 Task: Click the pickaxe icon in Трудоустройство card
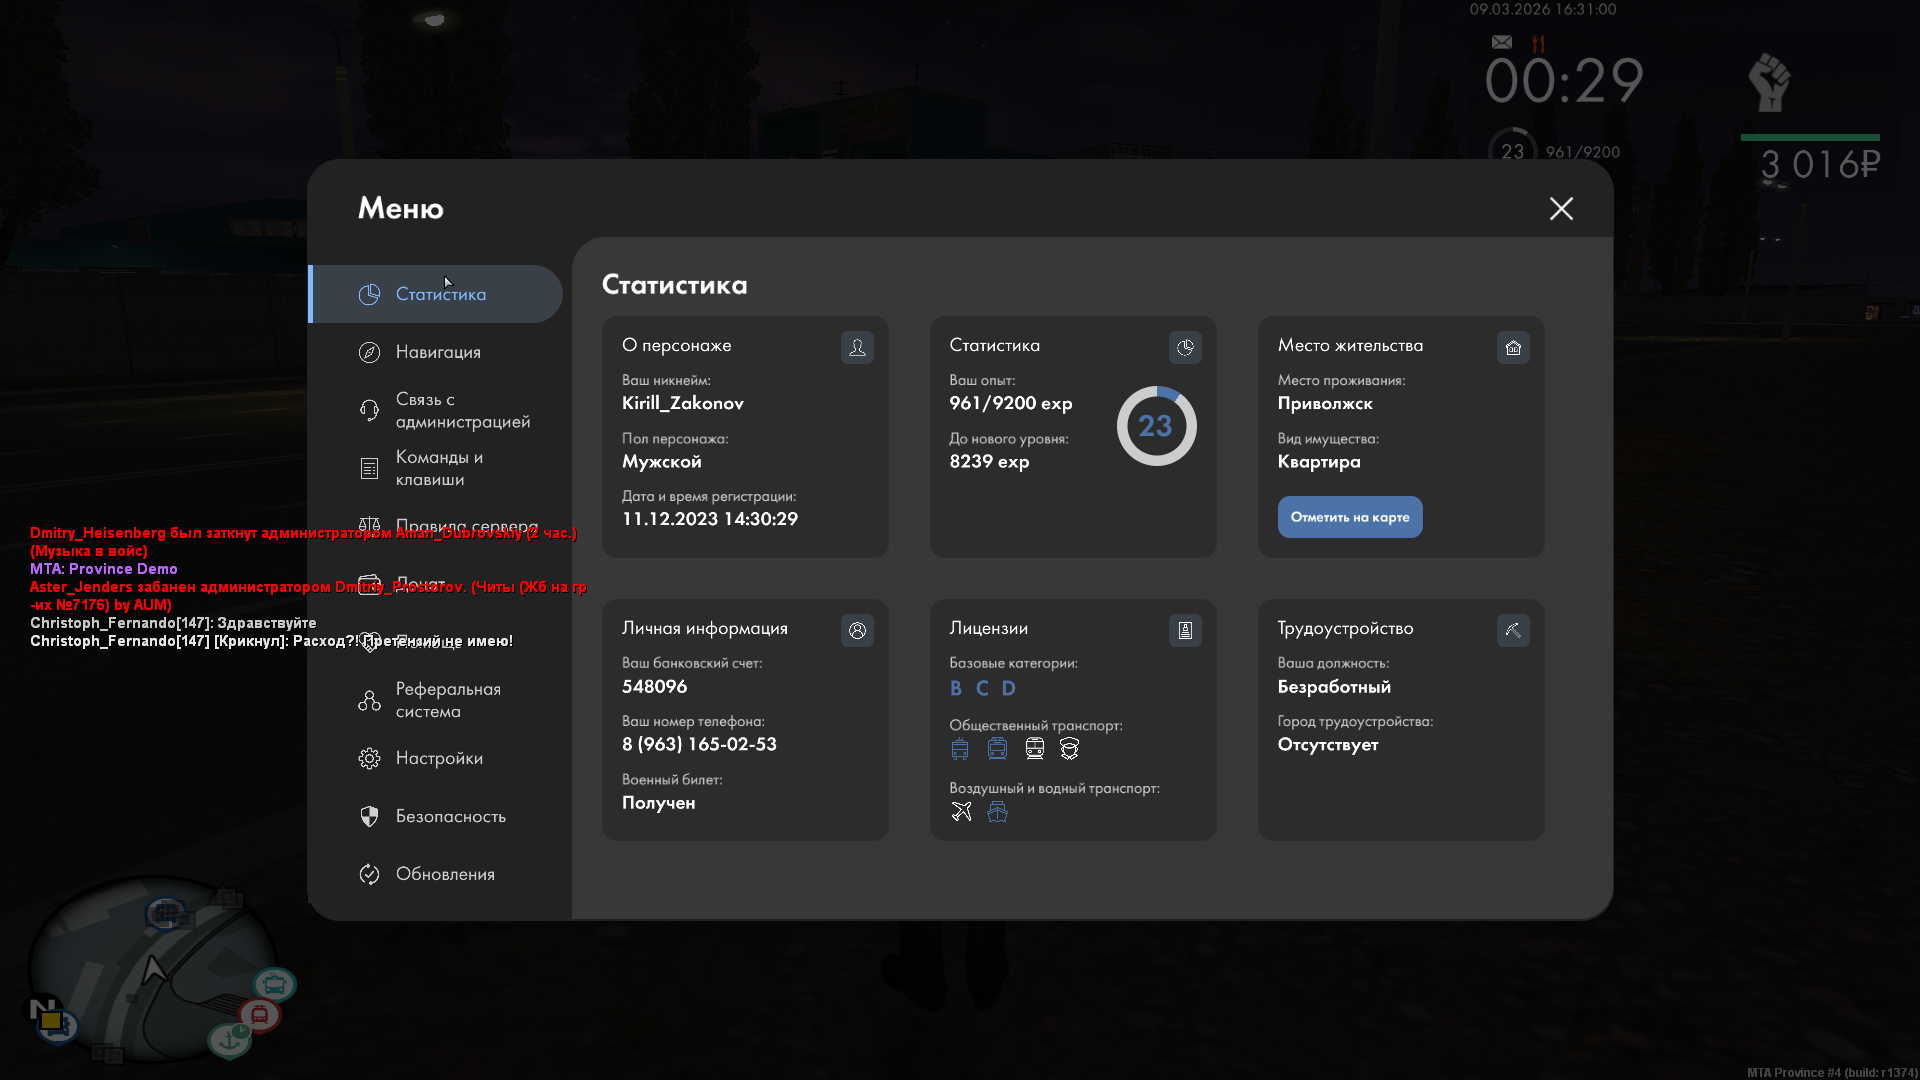1513,630
